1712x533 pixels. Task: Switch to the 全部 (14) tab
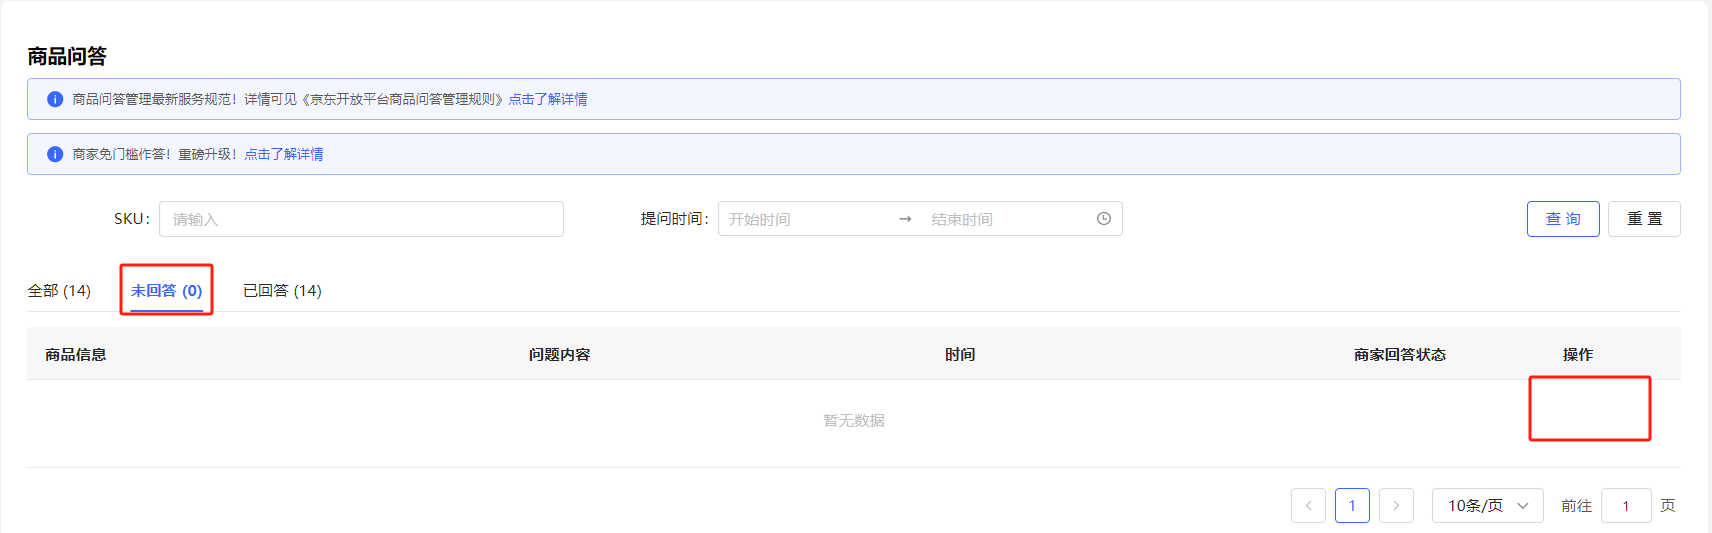click(59, 291)
